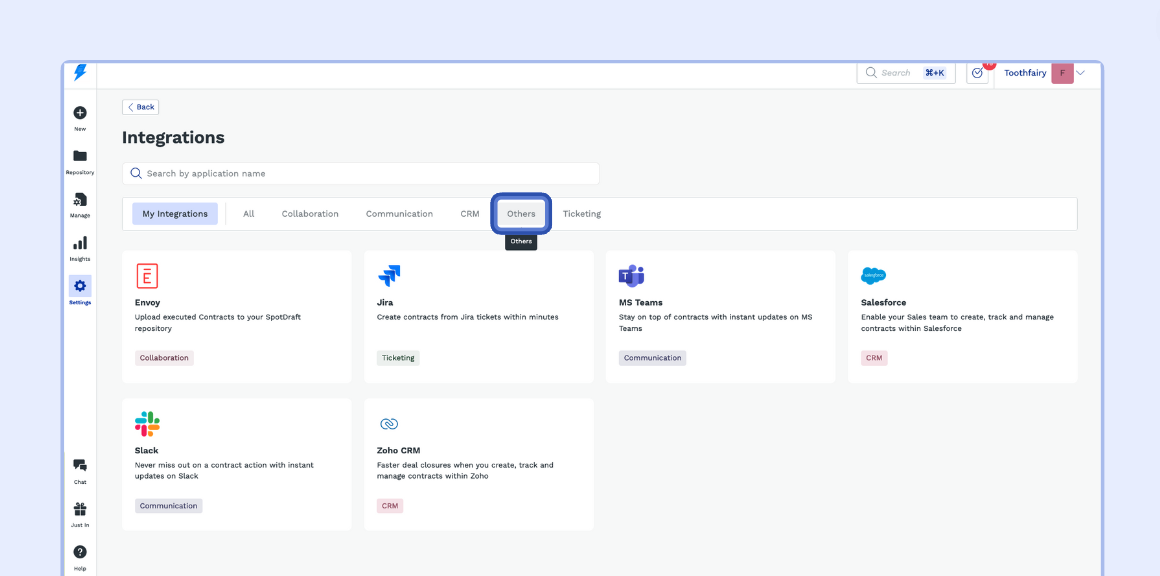The width and height of the screenshot is (1160, 576).
Task: Click 'Faster deal closures' Zoho description
Action: 465,470
